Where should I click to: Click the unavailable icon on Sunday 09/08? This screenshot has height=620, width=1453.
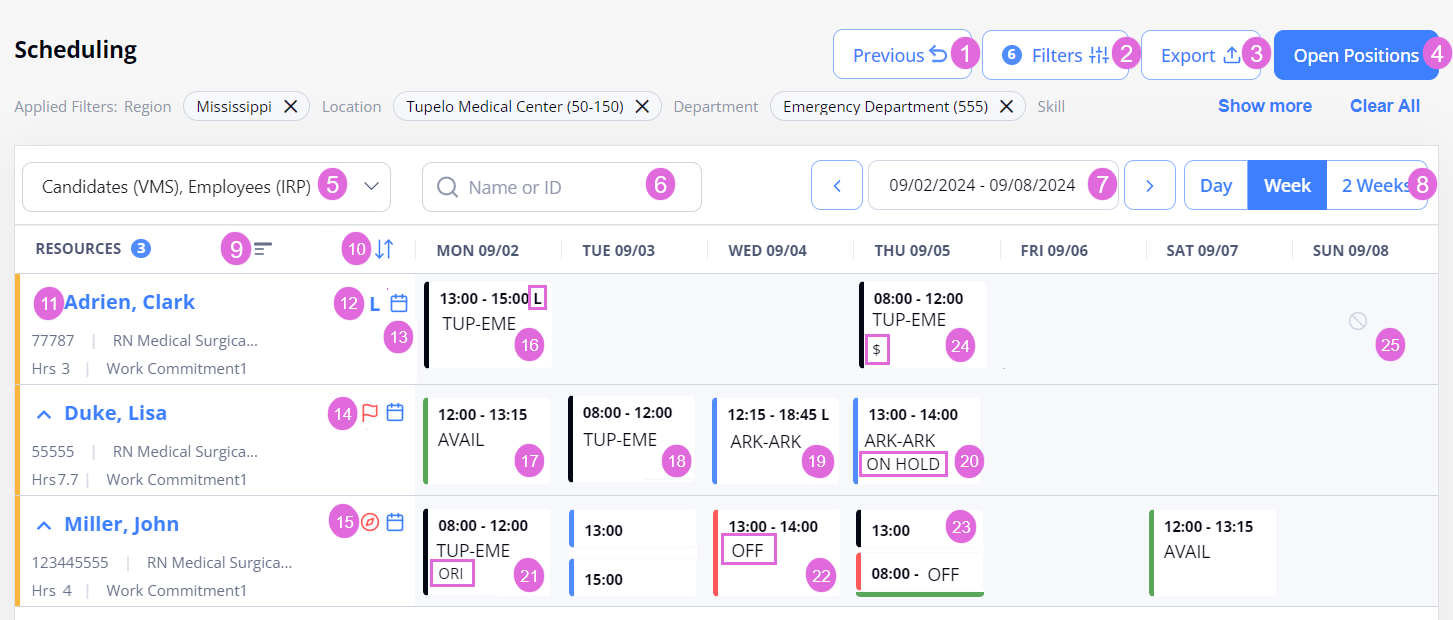[1357, 321]
